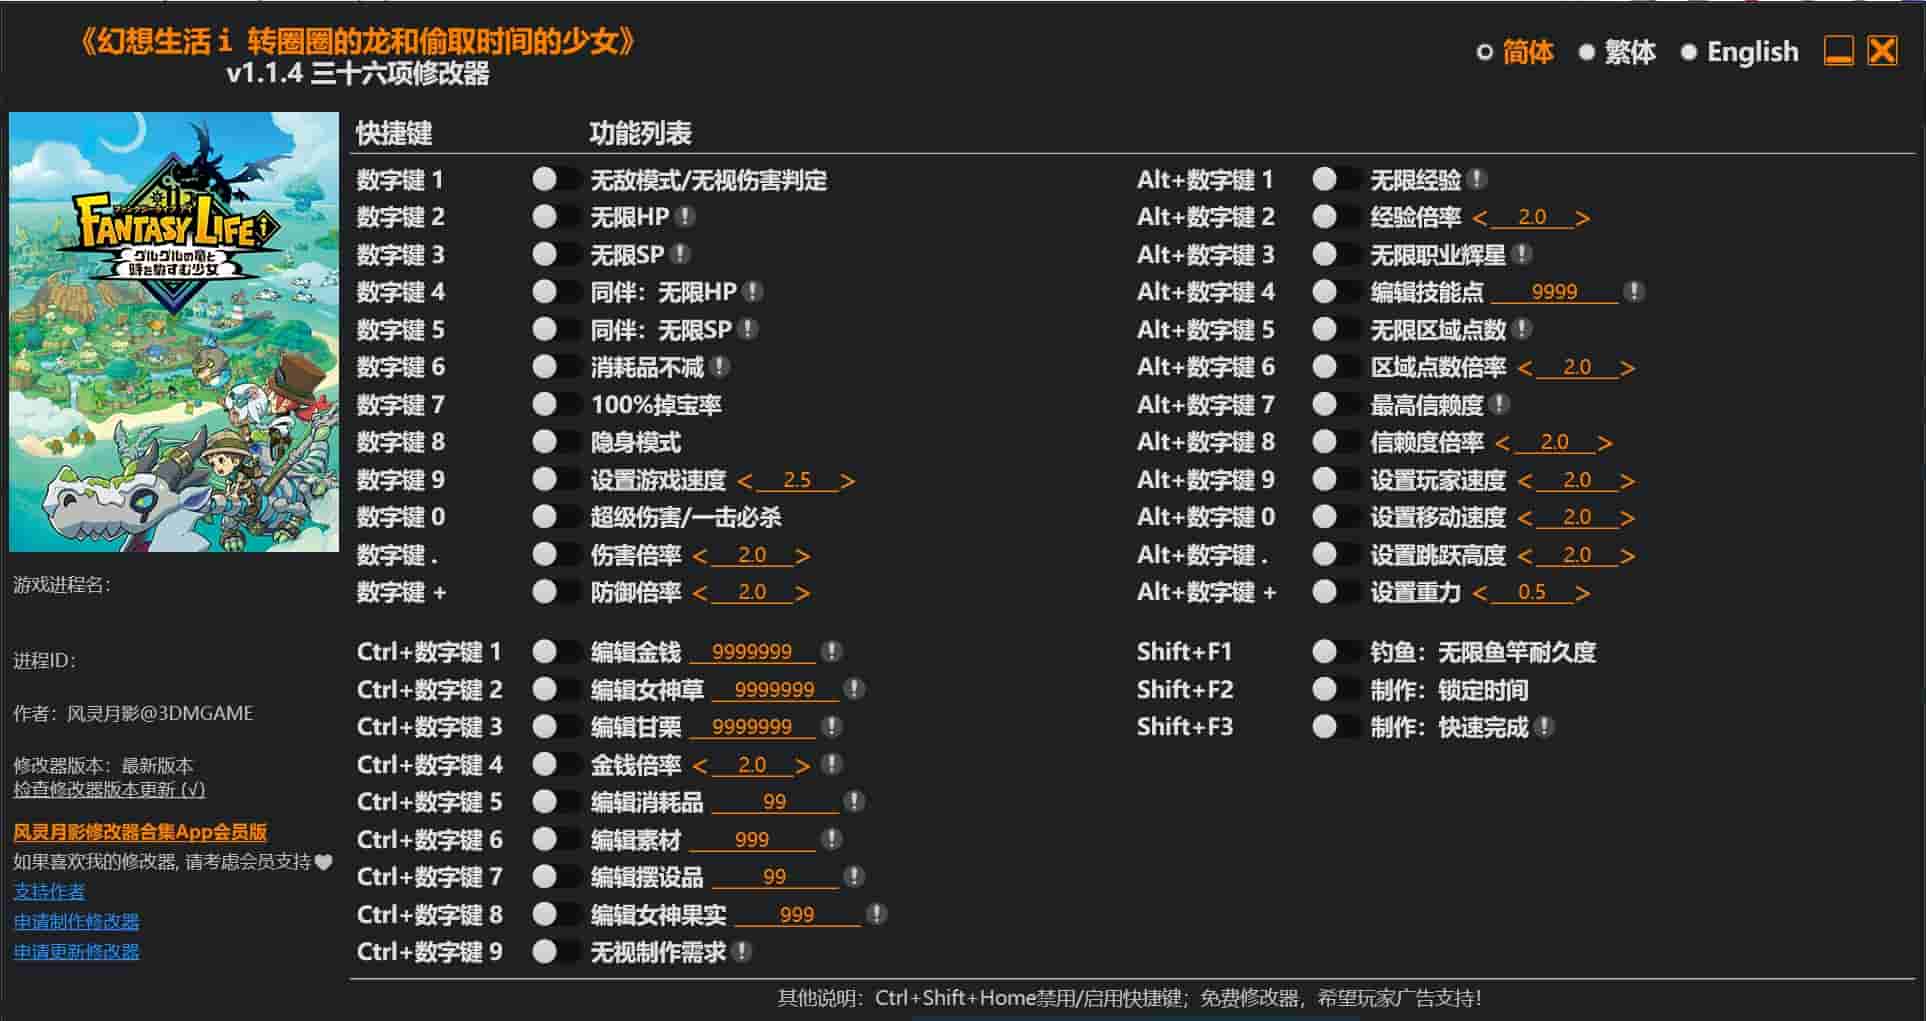Click the info icon beside 编辑技能点
The height and width of the screenshot is (1021, 1926).
[x=1634, y=292]
